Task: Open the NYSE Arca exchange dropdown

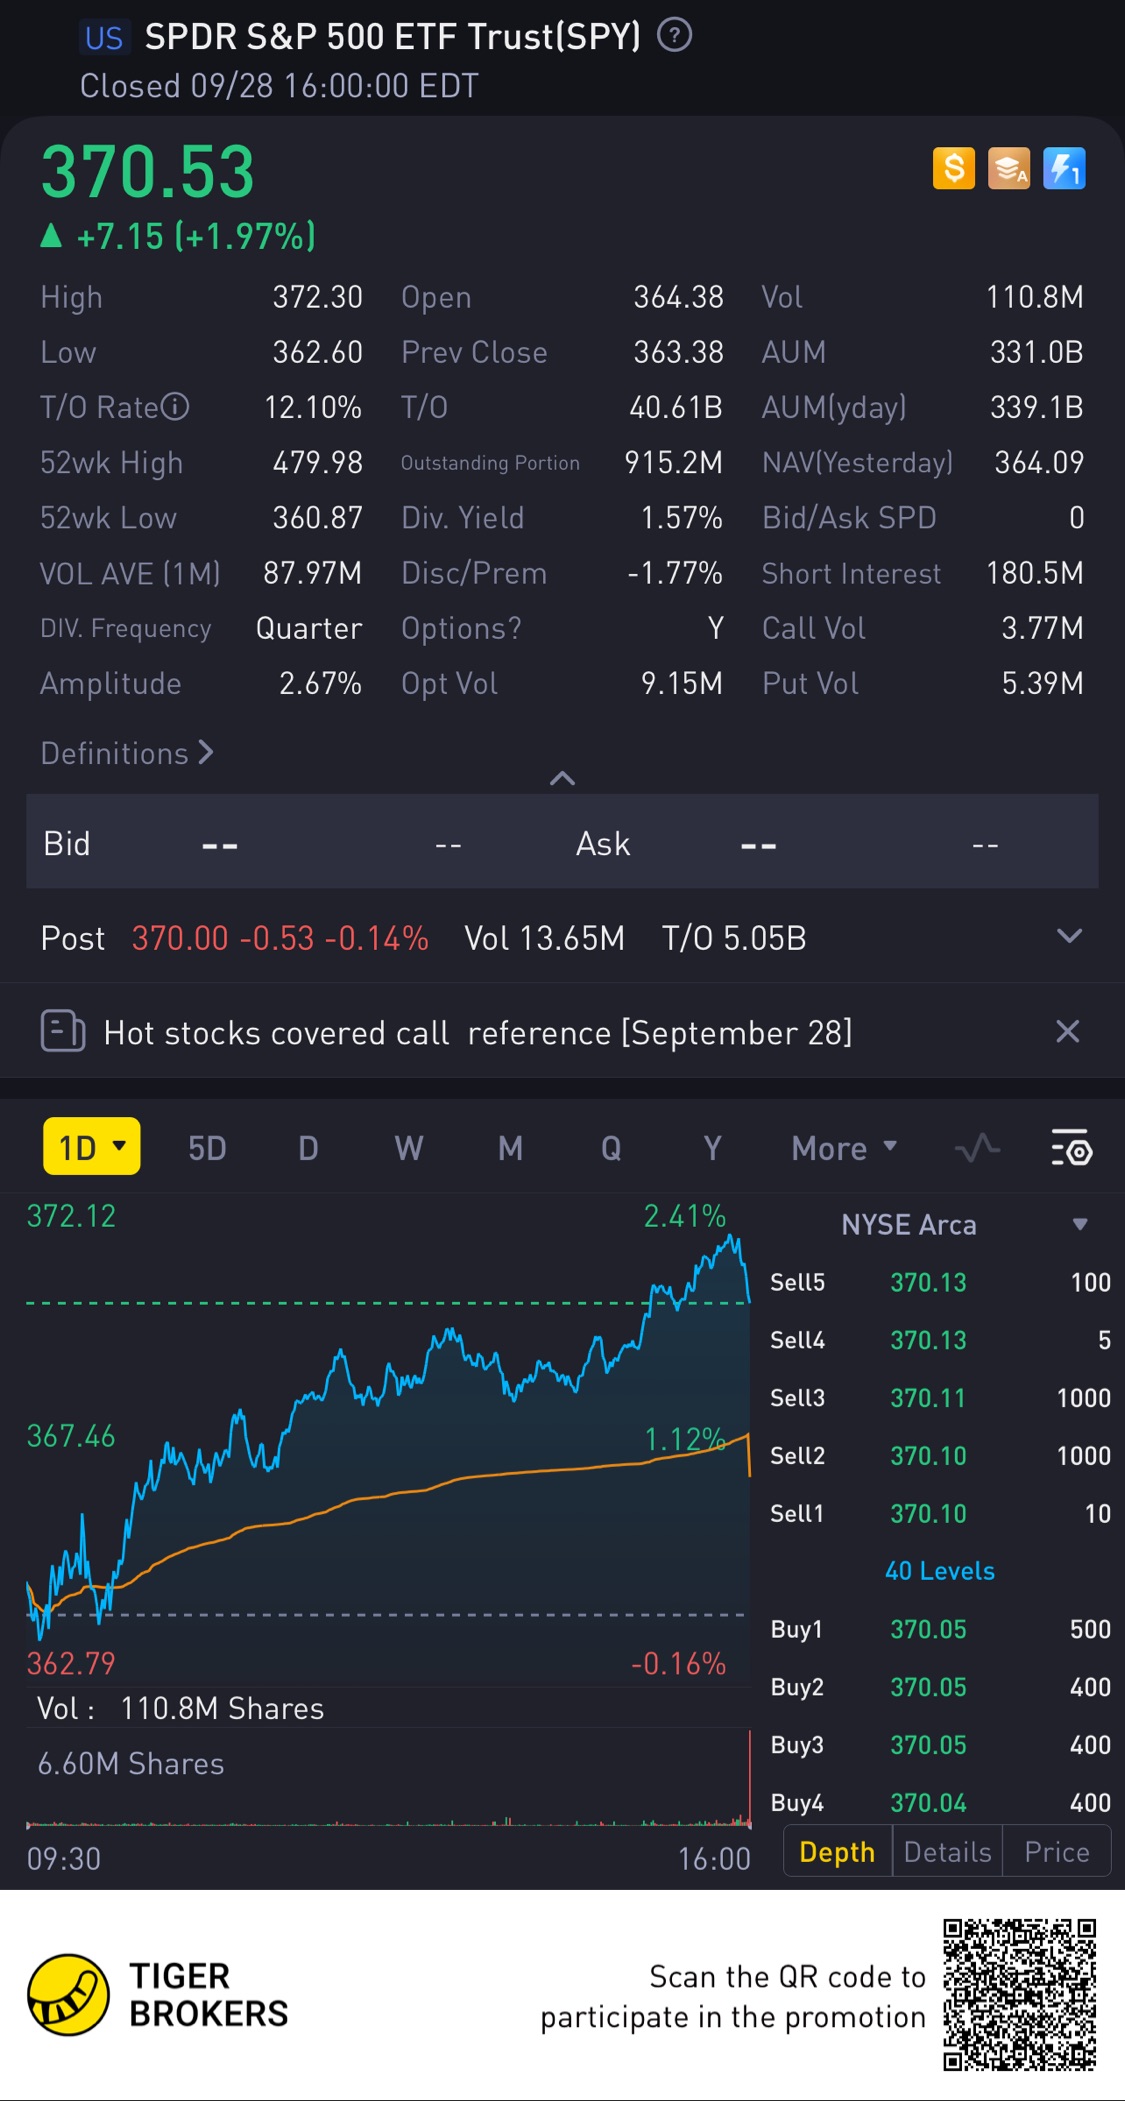Action: click(x=1079, y=1224)
